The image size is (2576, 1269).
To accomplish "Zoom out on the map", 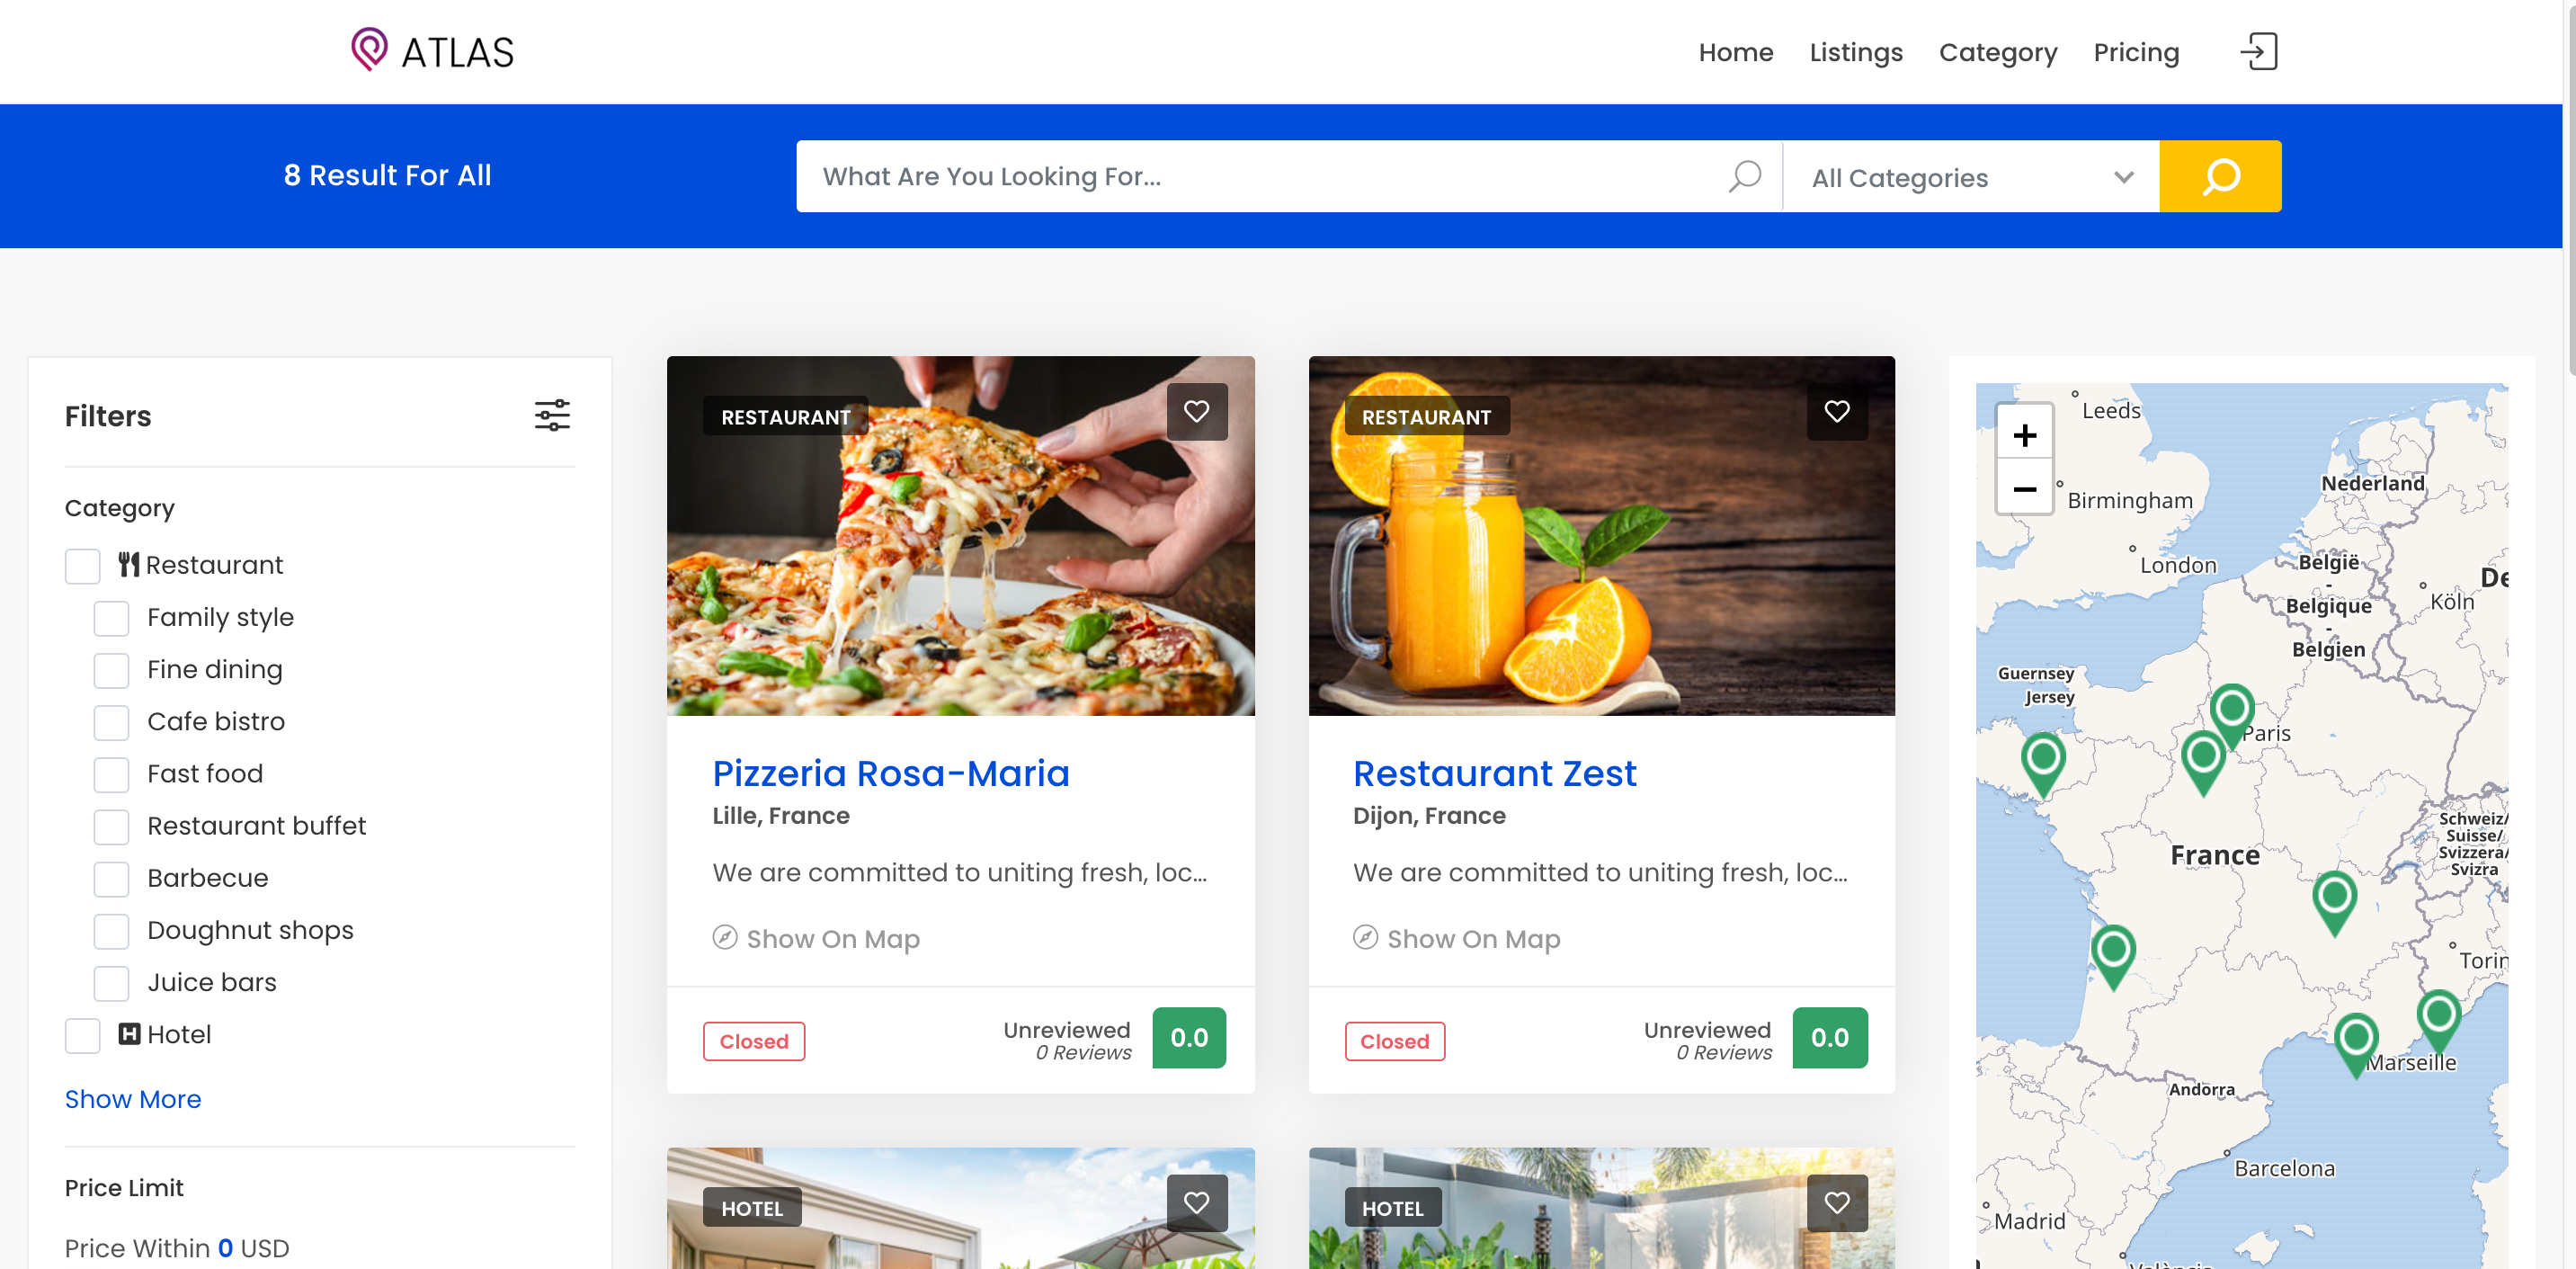I will [x=2025, y=489].
